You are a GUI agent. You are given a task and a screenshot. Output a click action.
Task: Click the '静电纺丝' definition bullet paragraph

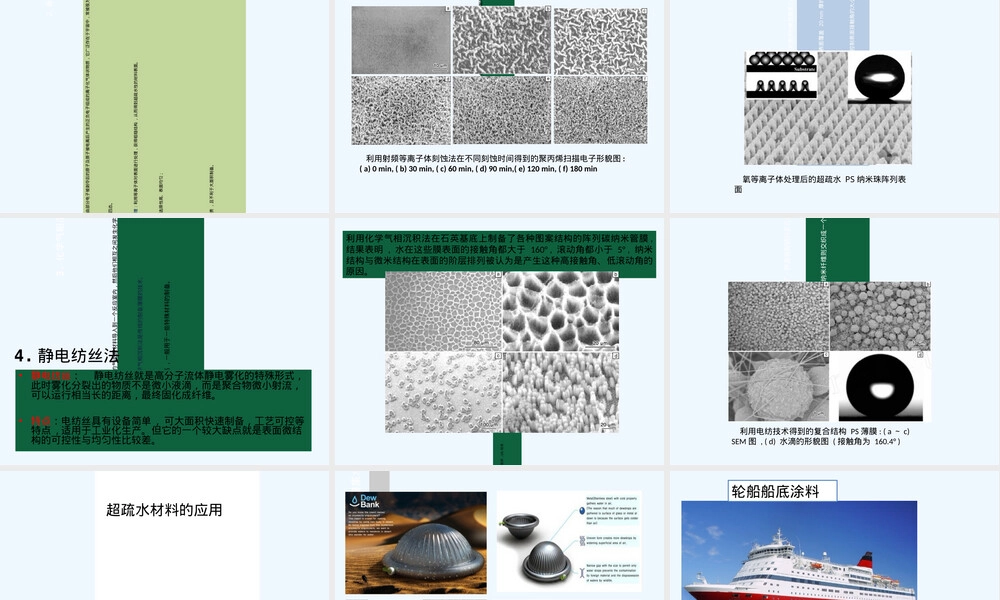165,385
